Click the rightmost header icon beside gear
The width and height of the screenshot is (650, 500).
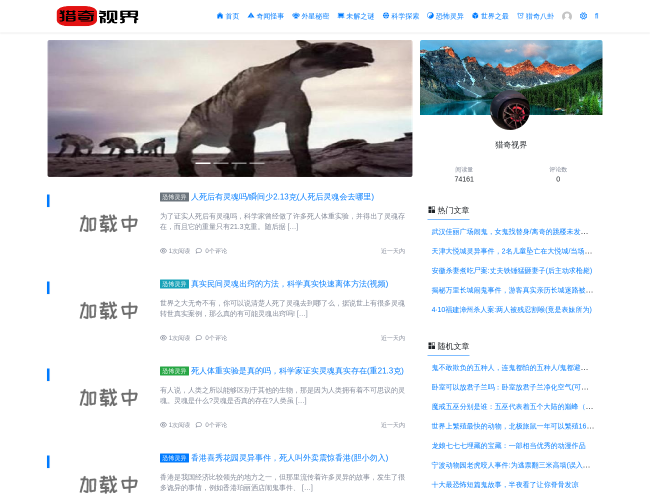coord(597,16)
